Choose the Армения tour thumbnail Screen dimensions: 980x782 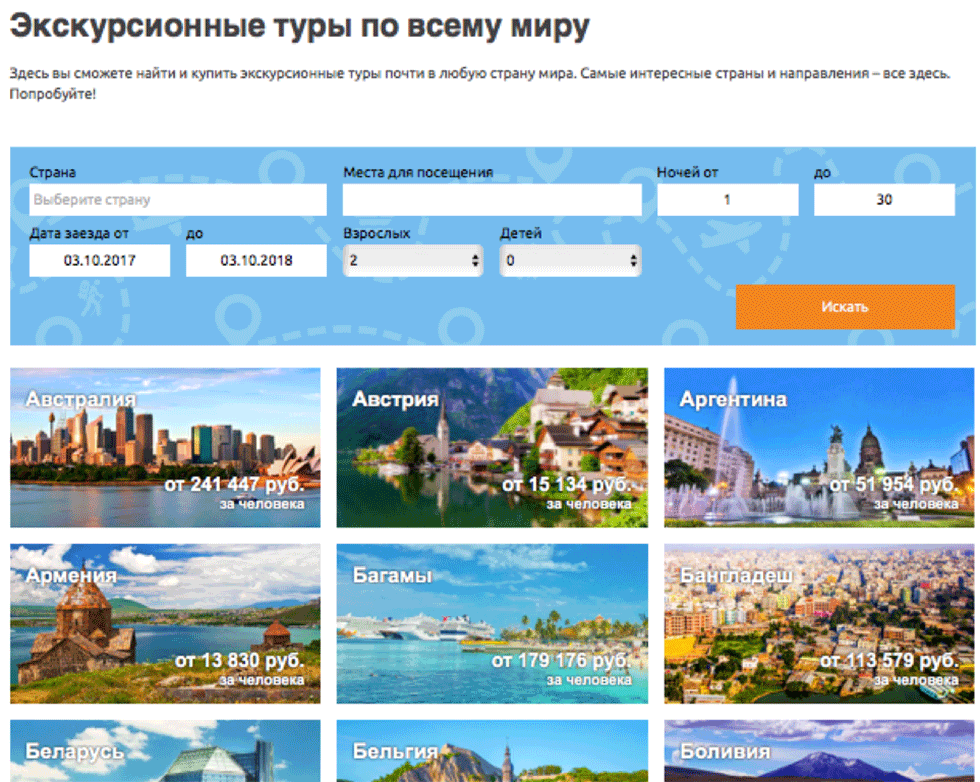click(165, 623)
